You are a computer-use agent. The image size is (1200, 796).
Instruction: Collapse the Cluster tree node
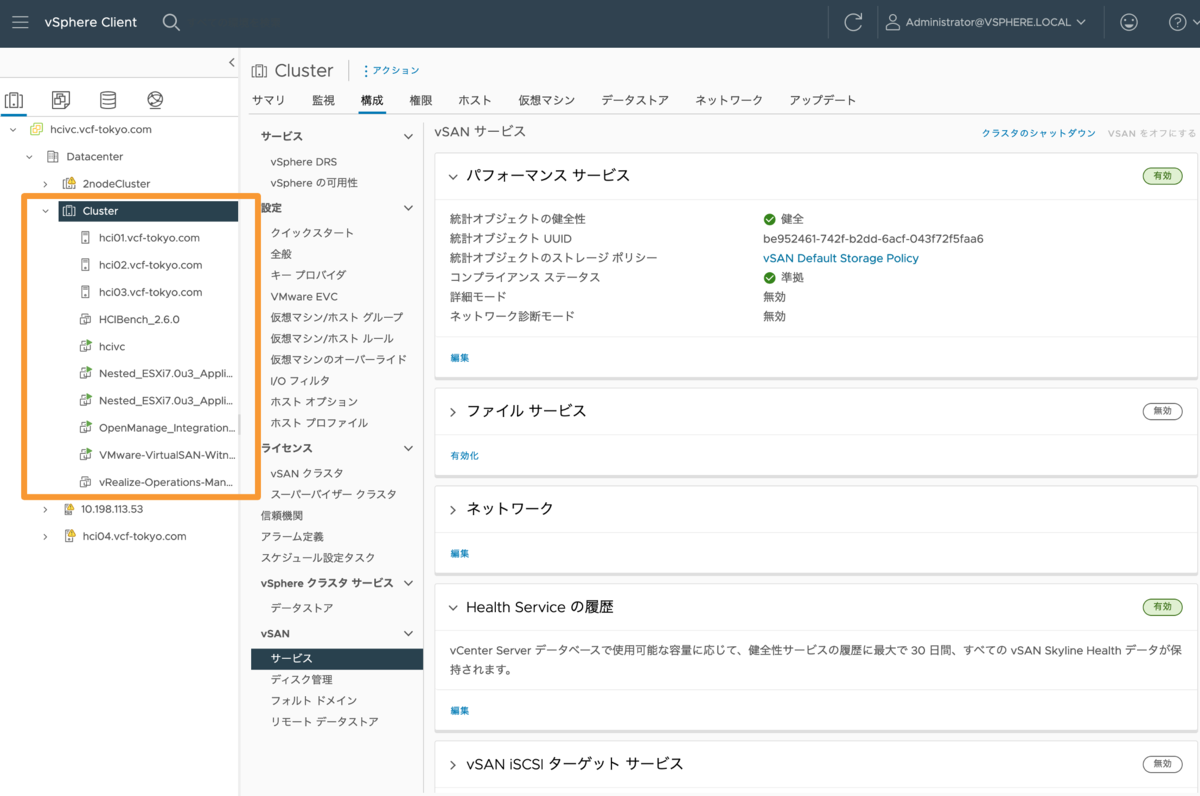[x=45, y=211]
